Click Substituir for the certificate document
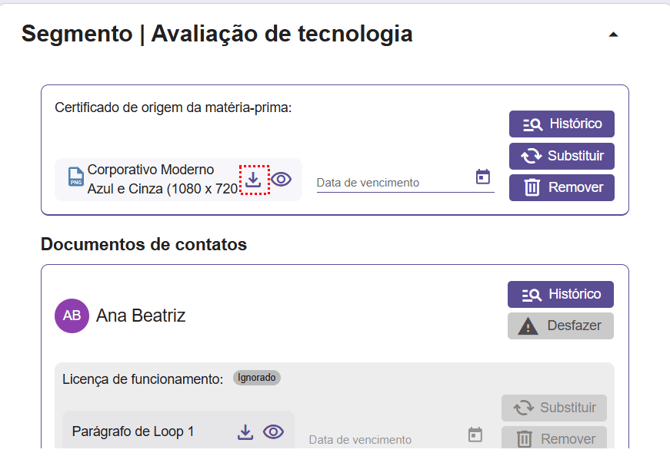670x466 pixels. tap(561, 156)
